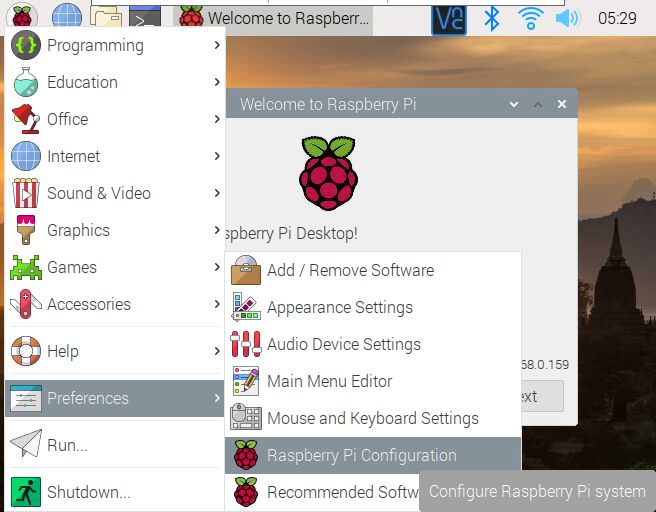The height and width of the screenshot is (512, 656).
Task: Expand the Programming submenu arrow
Action: tap(217, 45)
